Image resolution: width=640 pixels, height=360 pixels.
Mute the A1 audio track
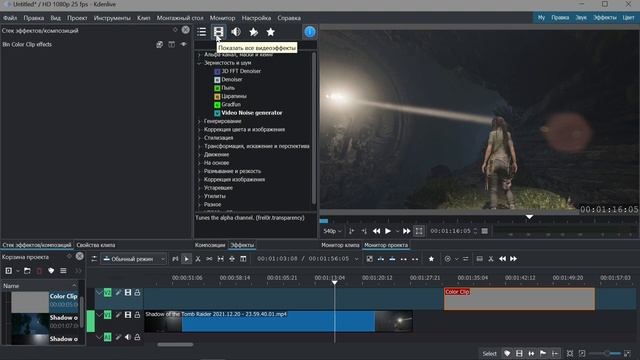[128, 337]
